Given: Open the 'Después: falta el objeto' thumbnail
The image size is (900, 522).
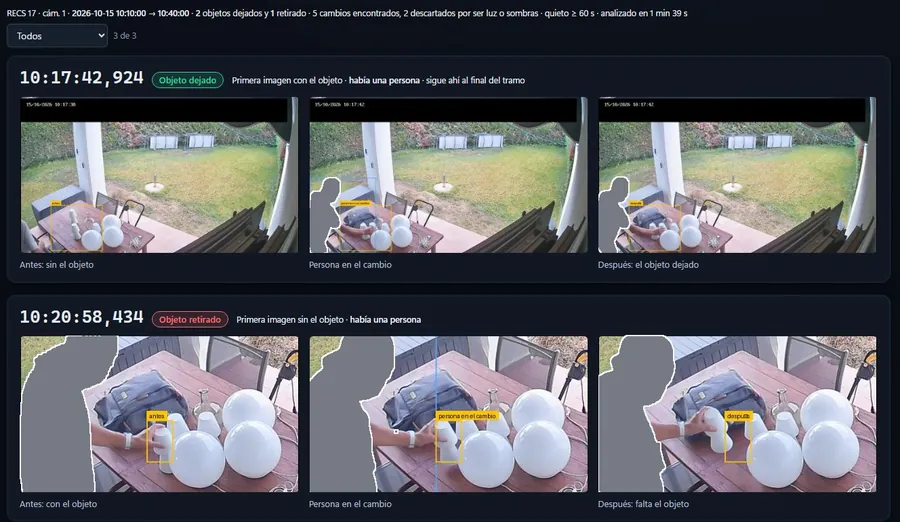Looking at the screenshot, I should point(737,414).
